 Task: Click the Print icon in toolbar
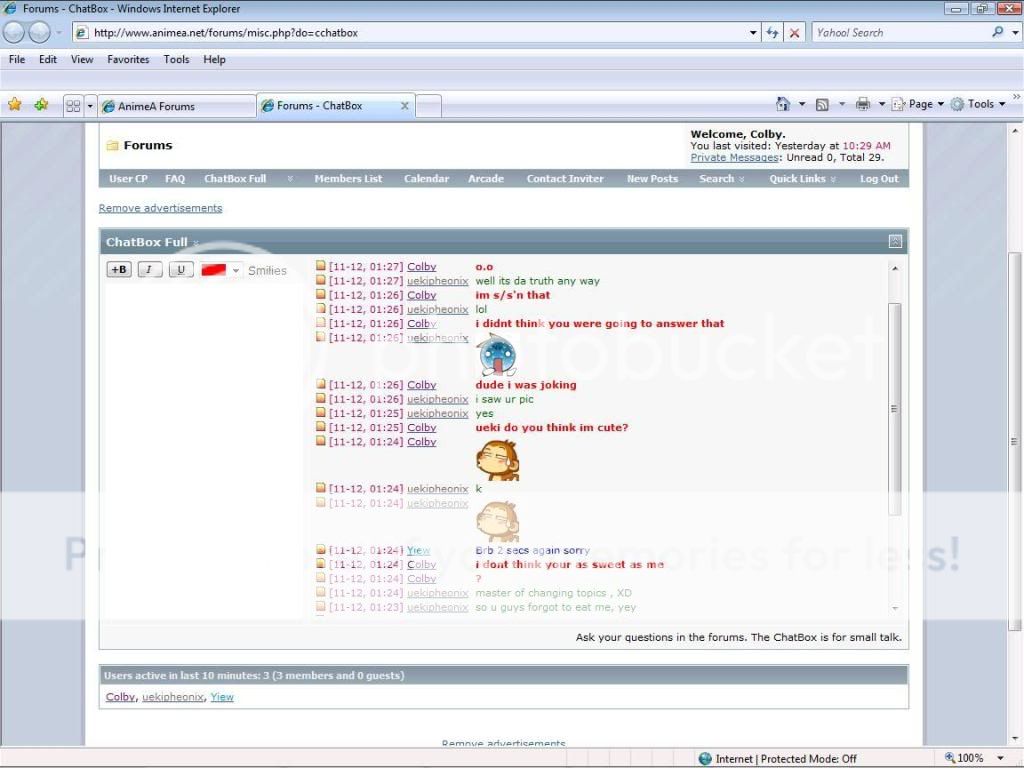[862, 104]
